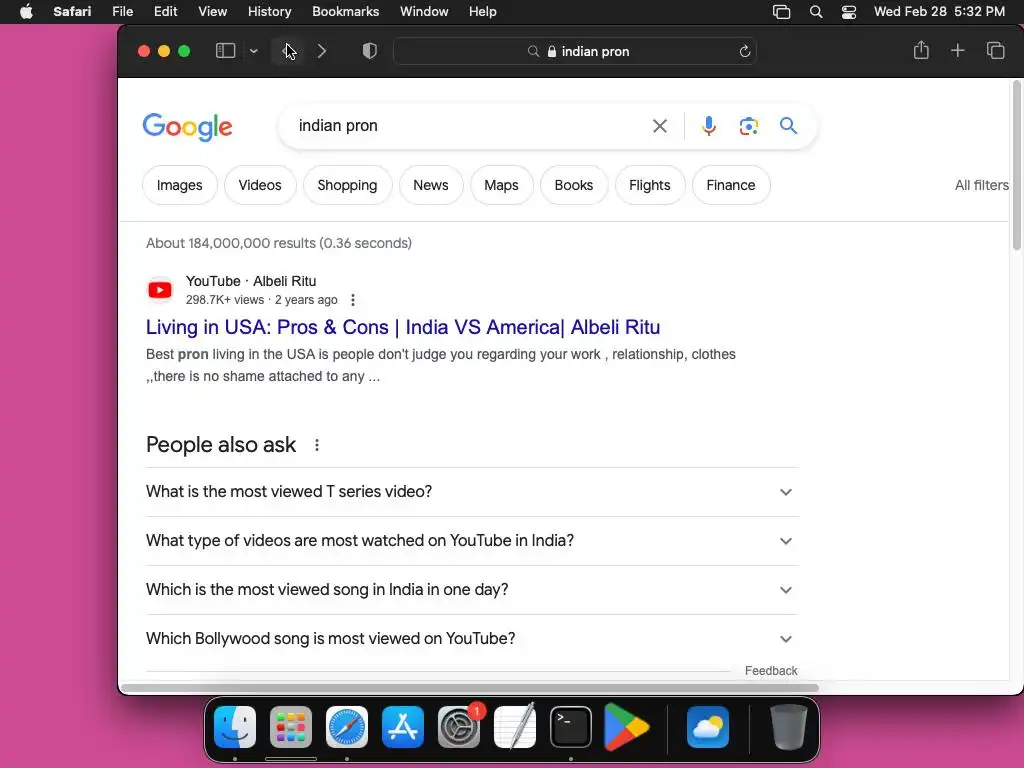Open Terminal from the Dock
Screen dimensions: 1024x768
pyautogui.click(x=571, y=727)
